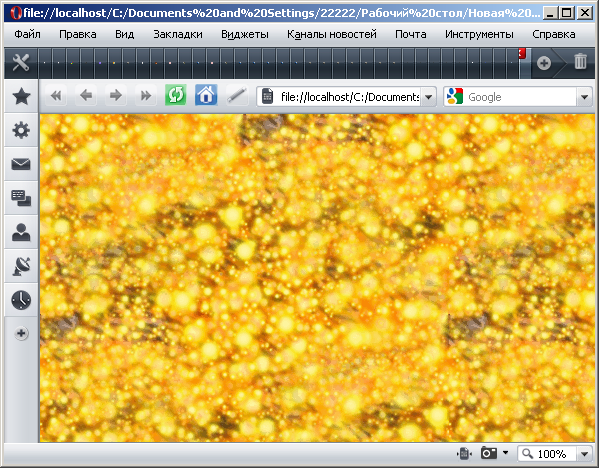This screenshot has height=468, width=599.
Task: Click the Wand pencil icon
Action: [236, 96]
